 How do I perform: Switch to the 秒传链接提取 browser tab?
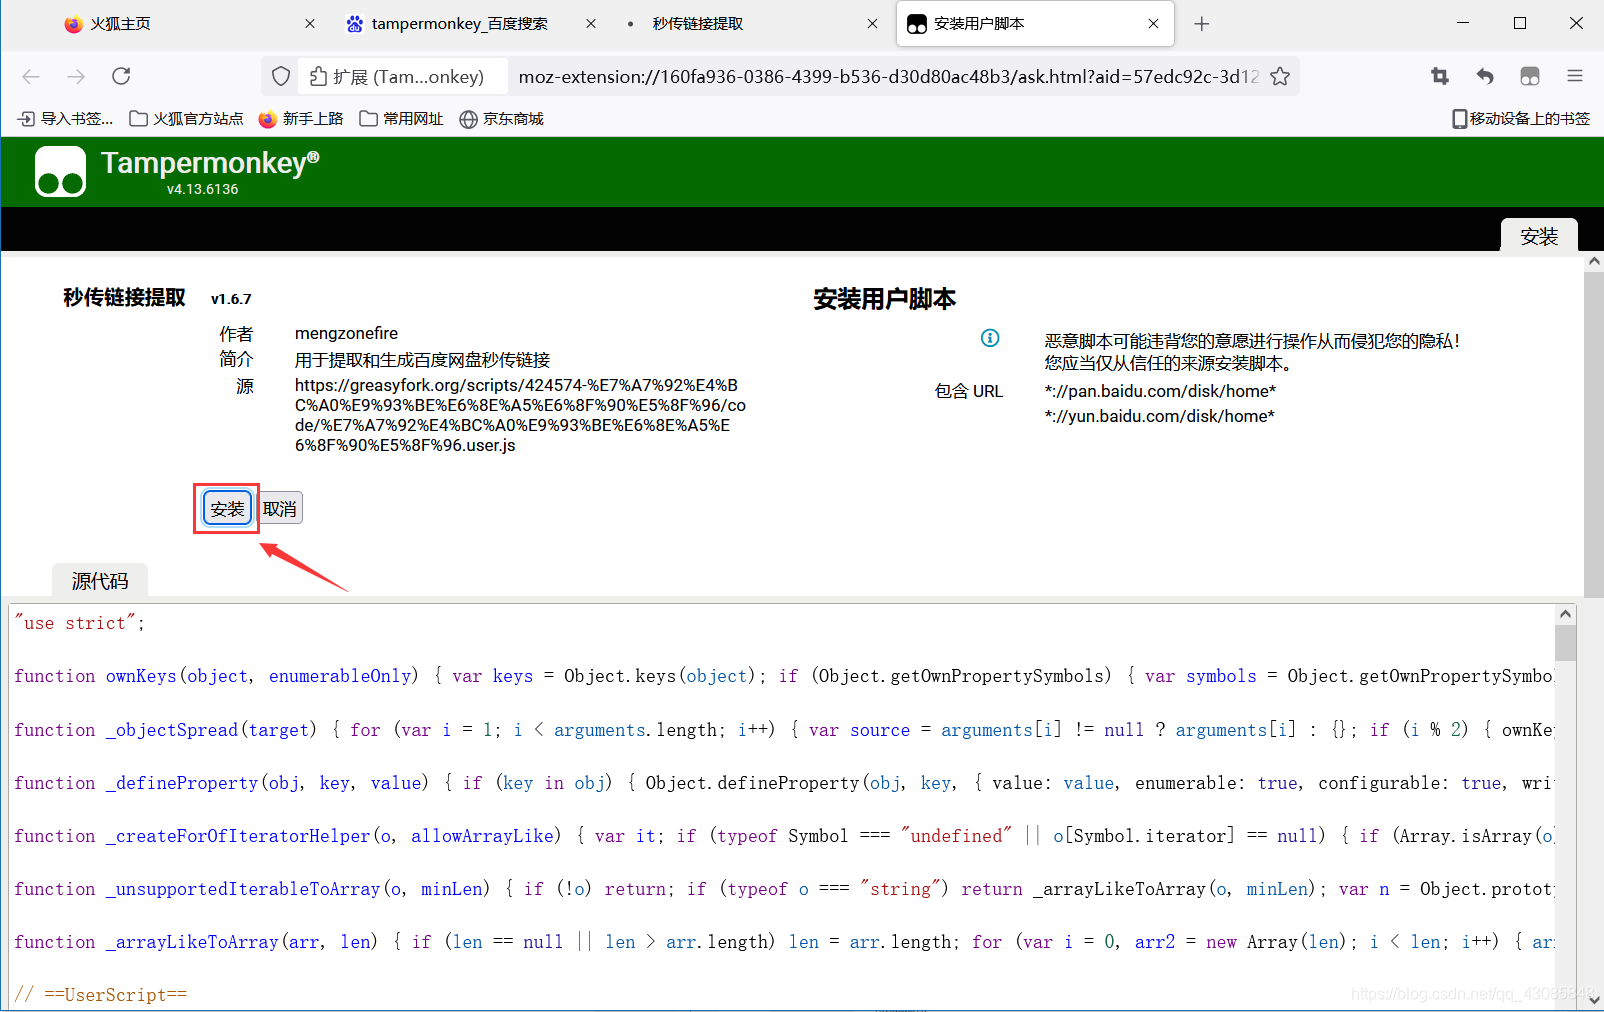coord(752,24)
